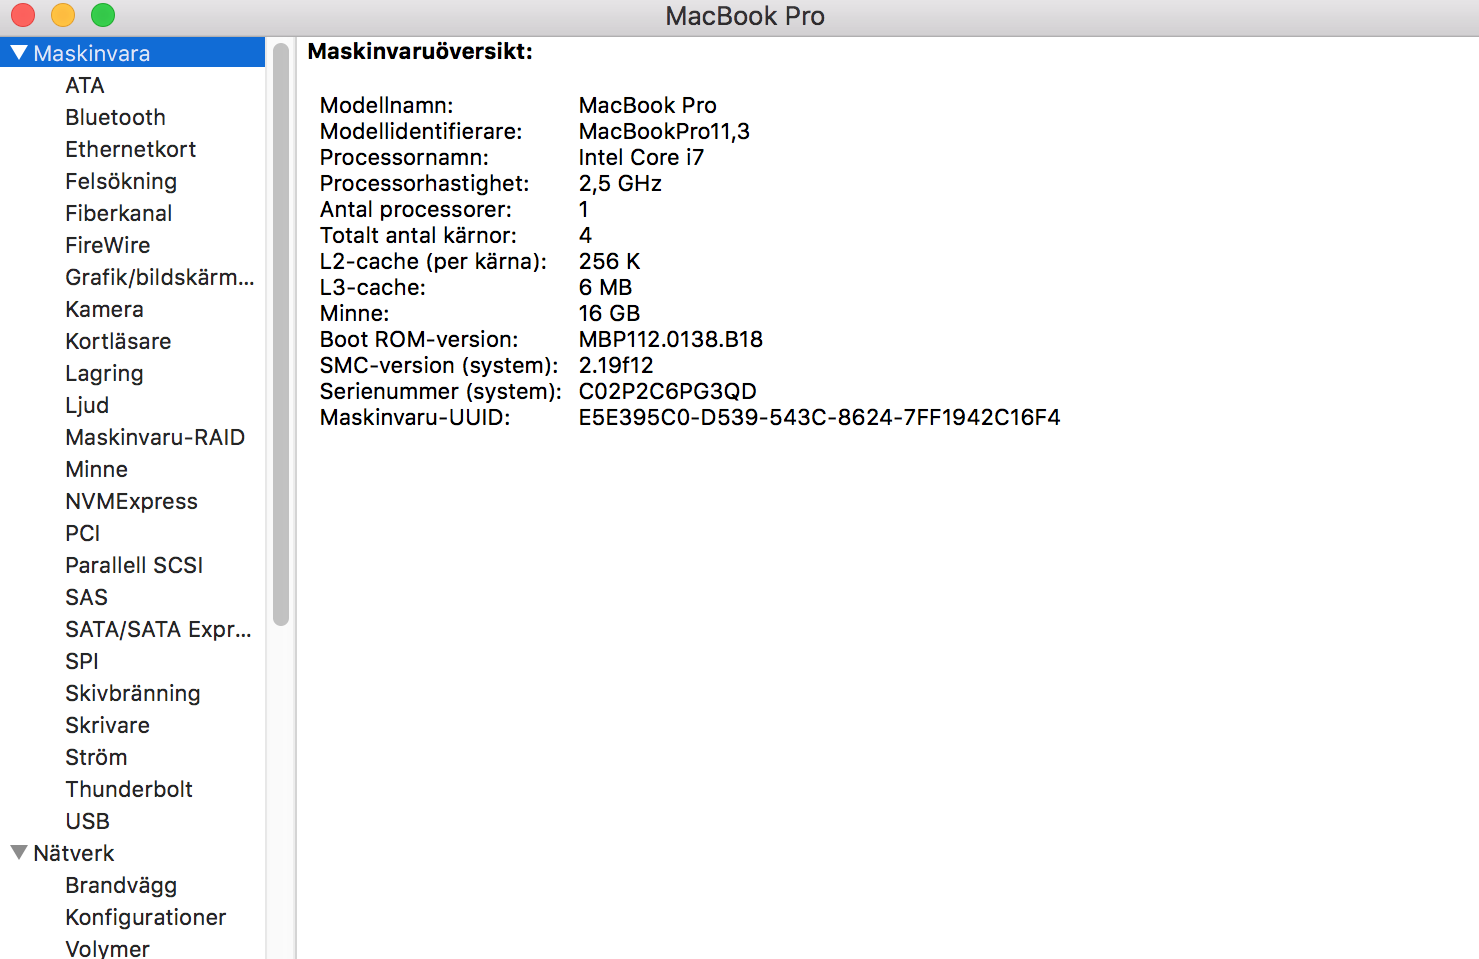
Task: Select SPI in the sidebar
Action: click(x=82, y=661)
